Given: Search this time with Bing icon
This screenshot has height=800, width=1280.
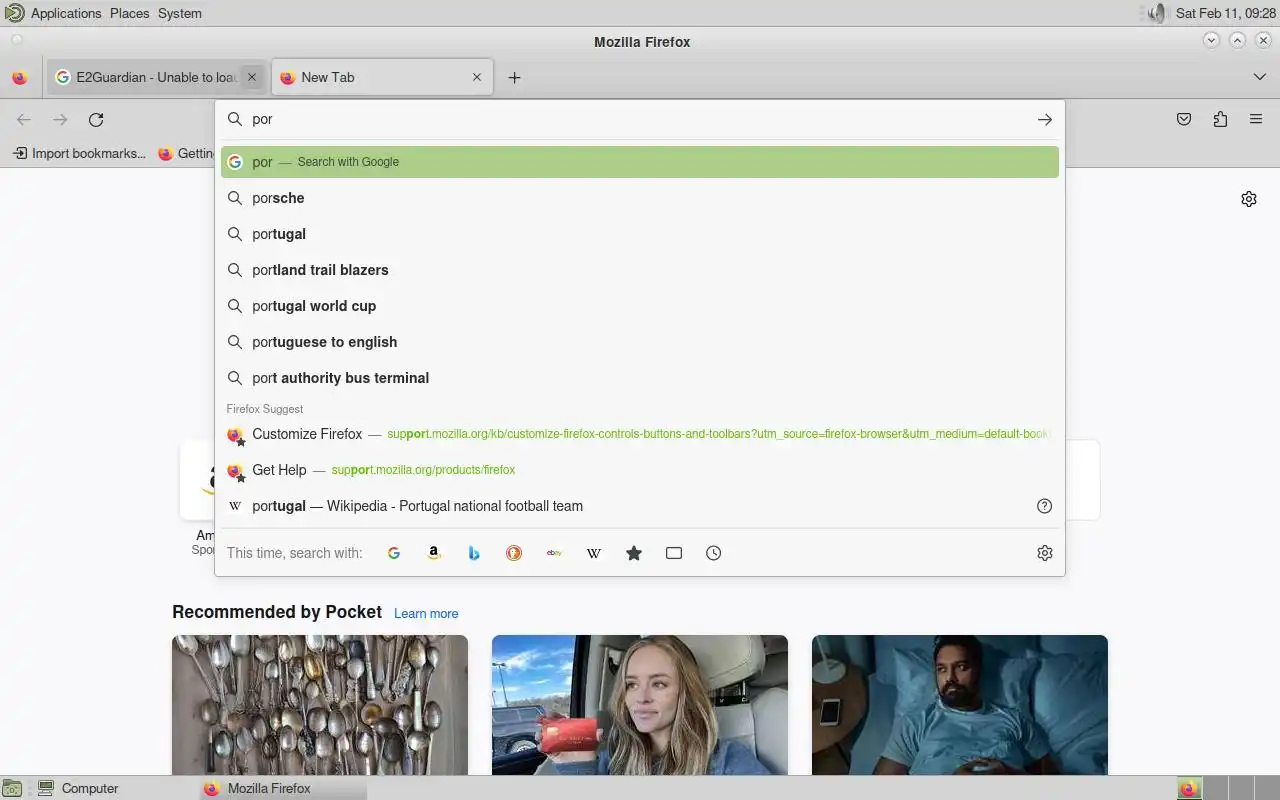Looking at the screenshot, I should point(474,553).
